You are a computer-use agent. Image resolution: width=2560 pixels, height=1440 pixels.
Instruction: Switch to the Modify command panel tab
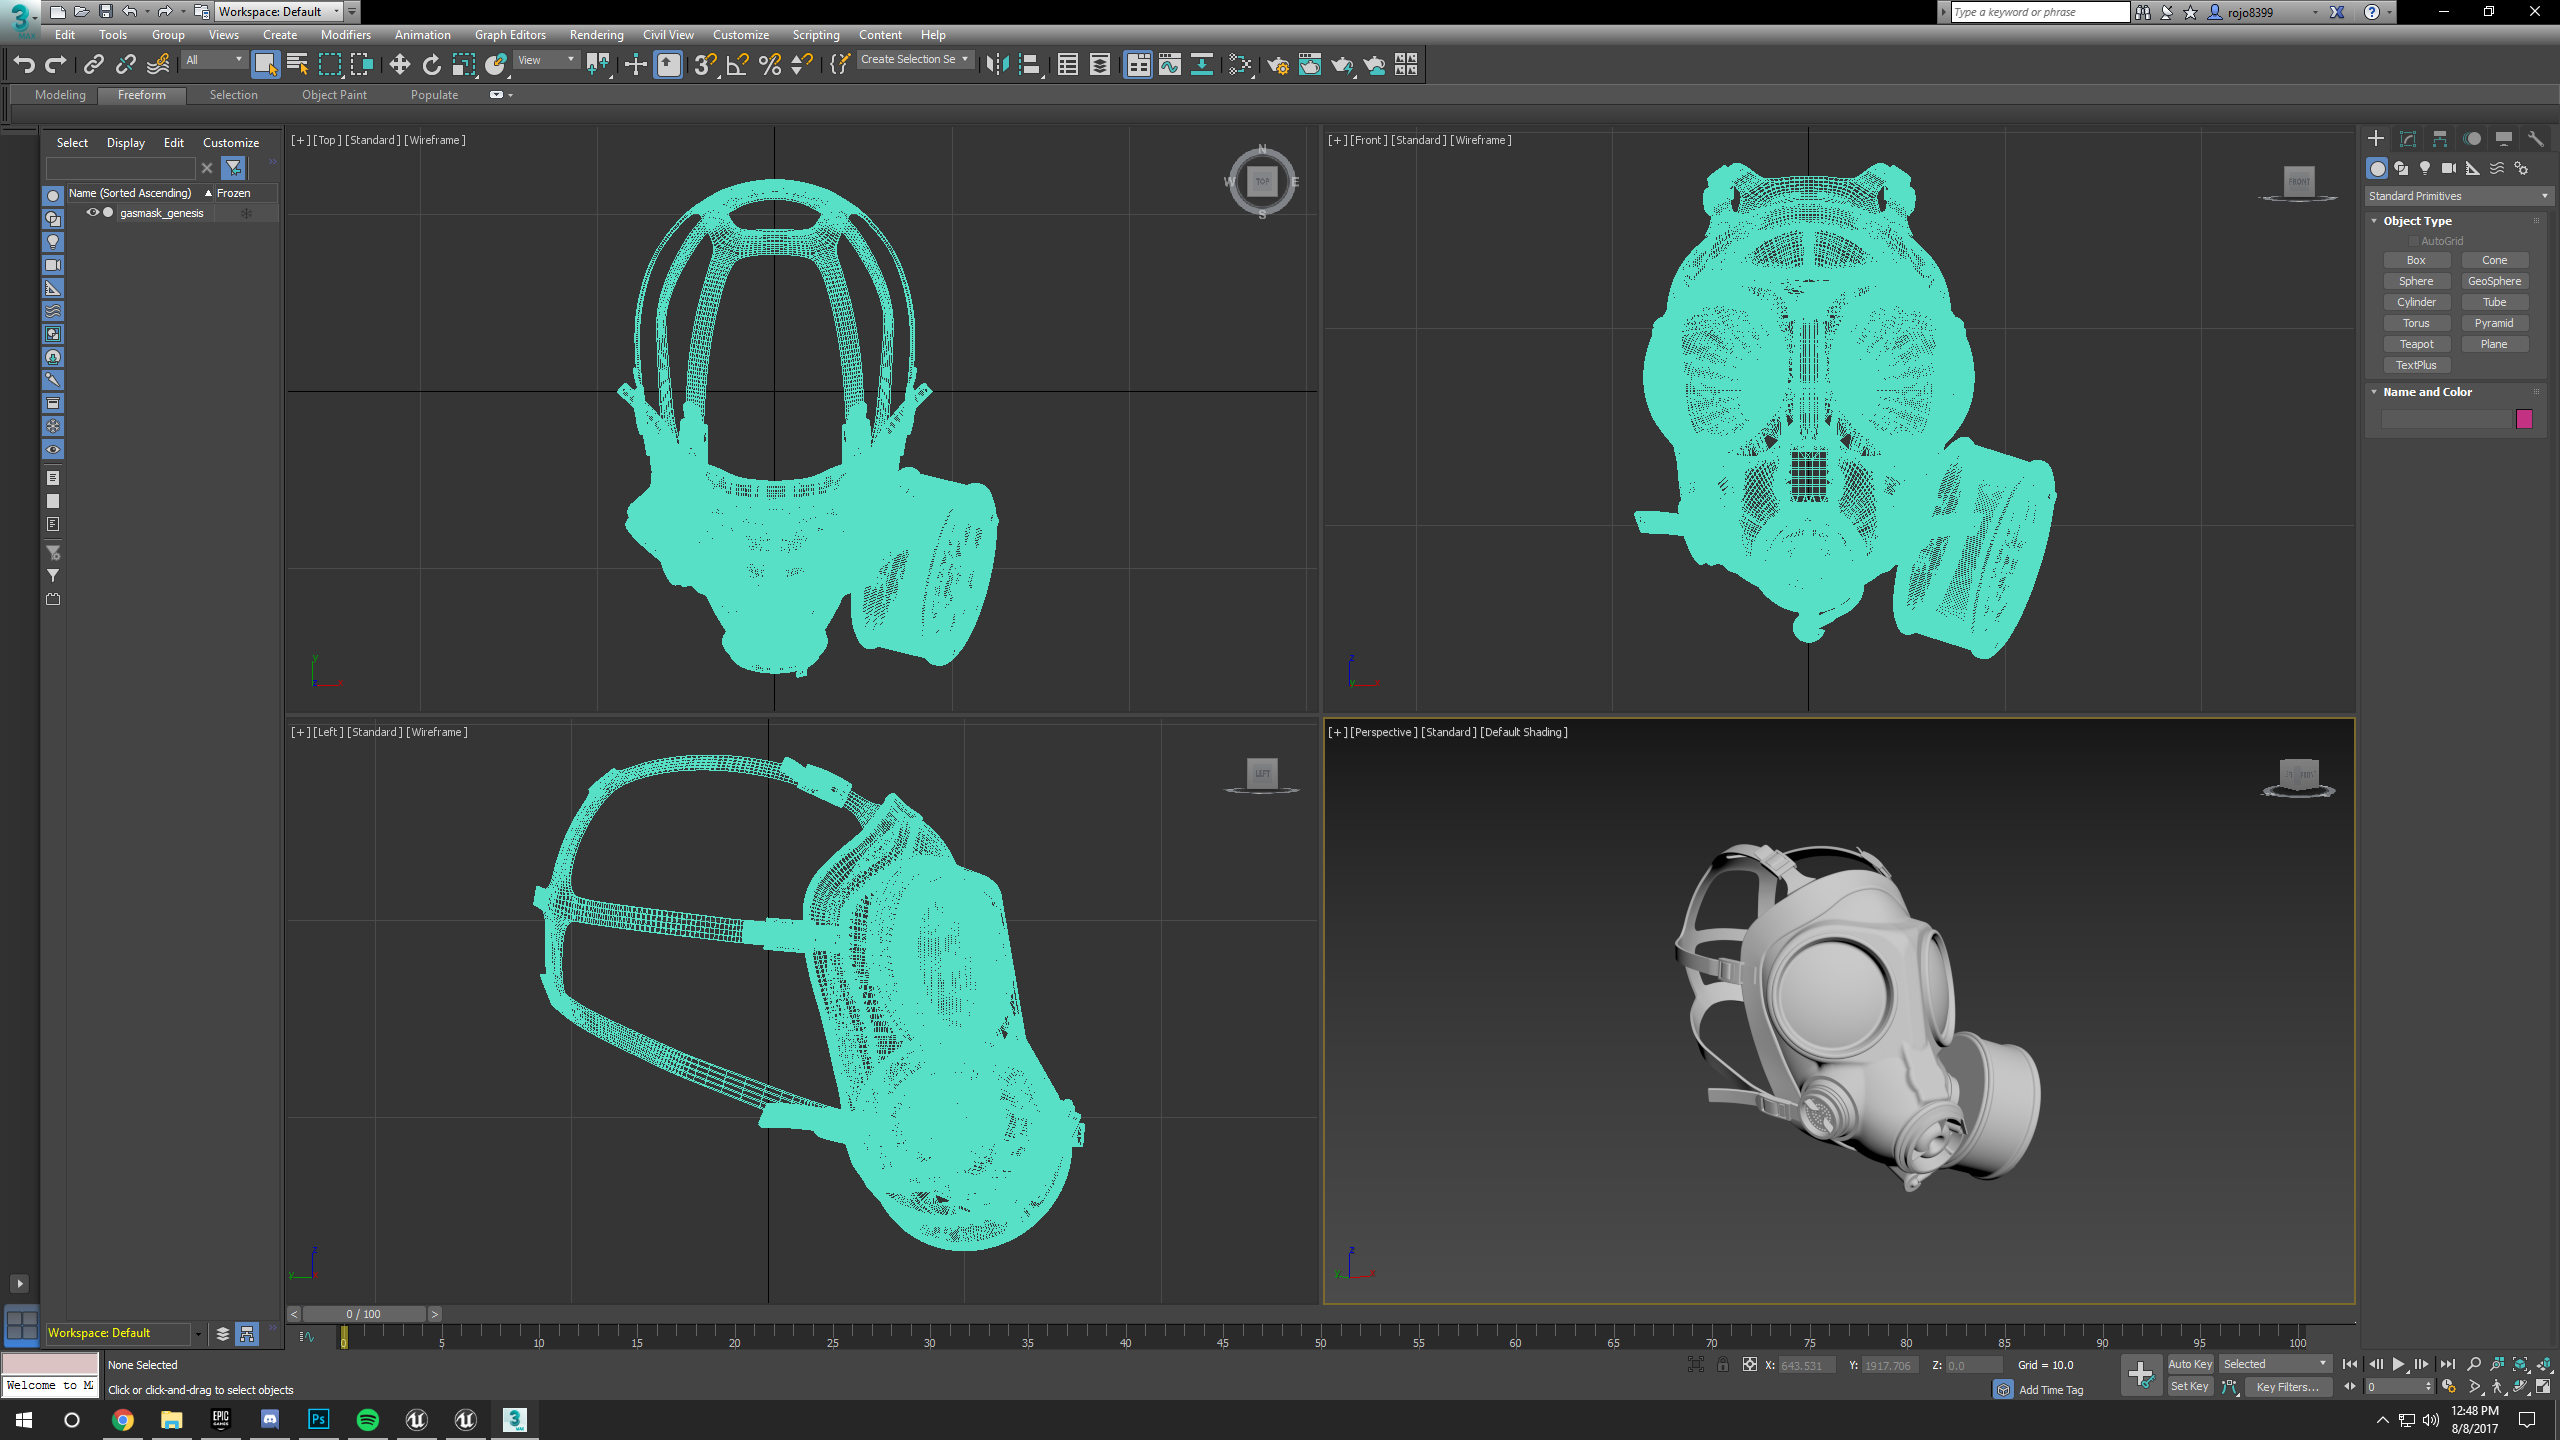(2408, 139)
